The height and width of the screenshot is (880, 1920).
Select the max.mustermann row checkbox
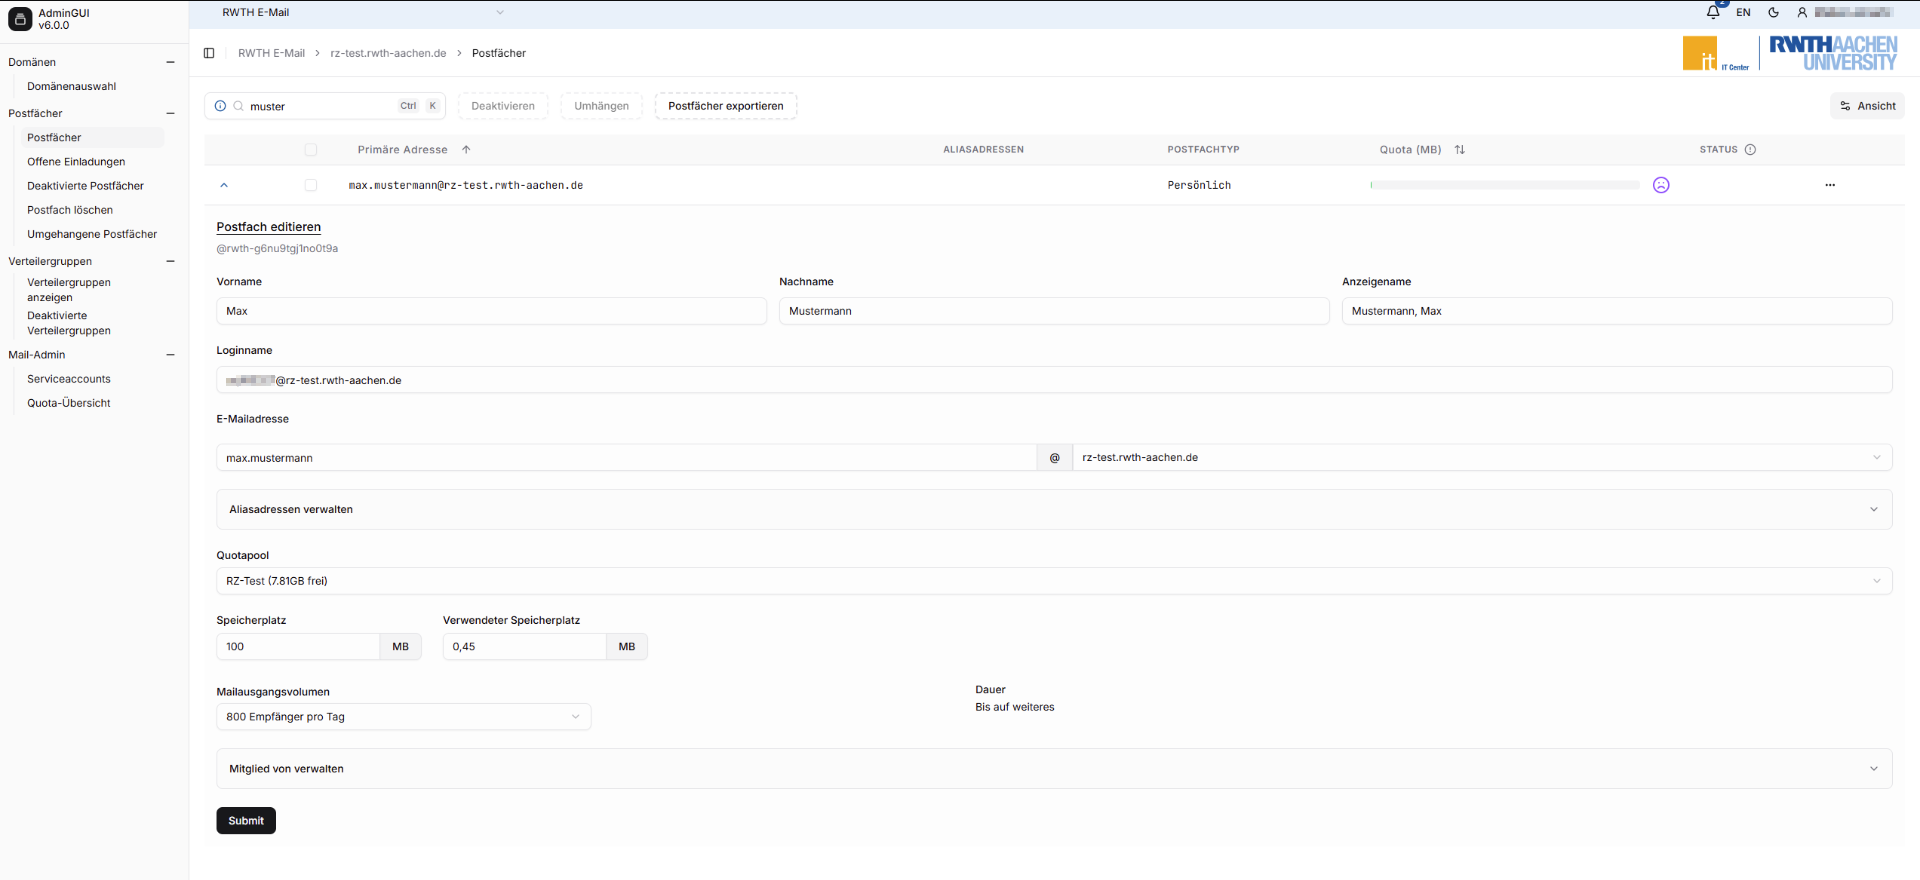[311, 185]
